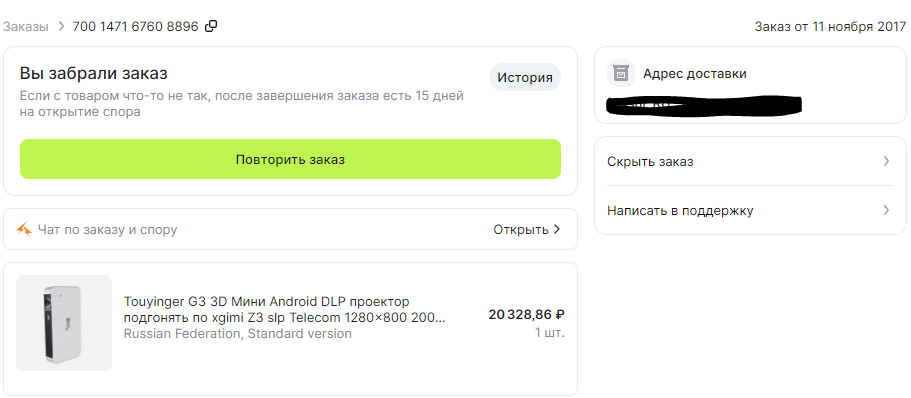
Task: Open the История order history
Action: (525, 77)
